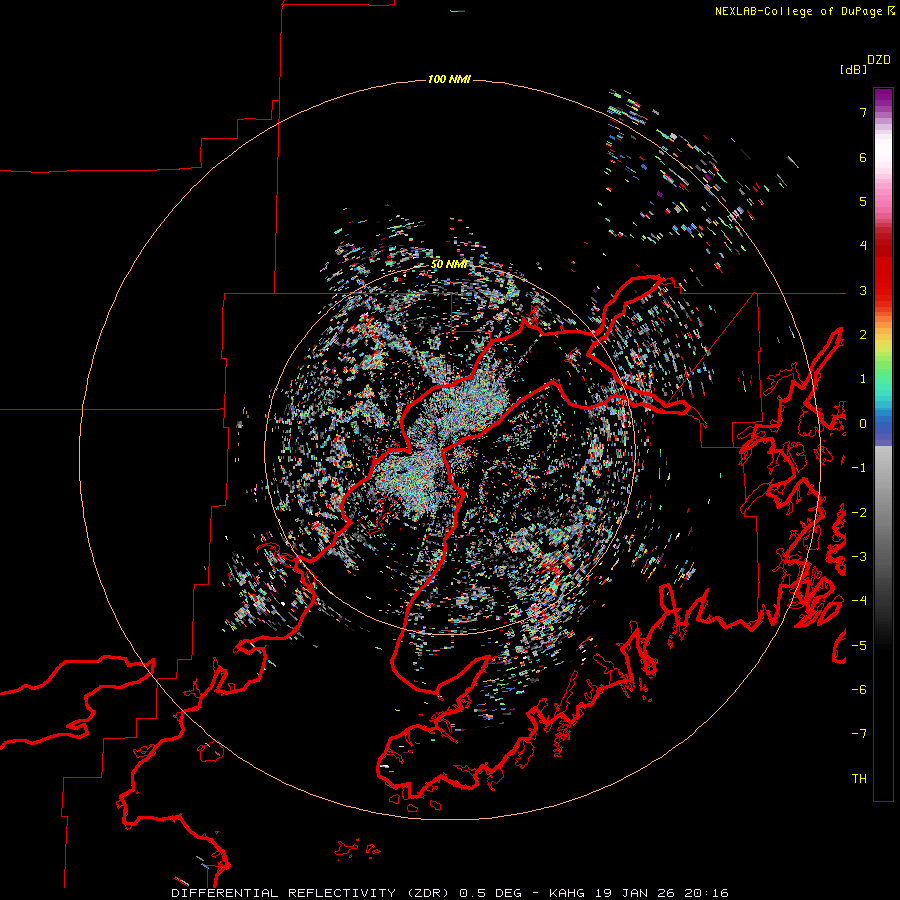Click the -5 value on the color scale
This screenshot has width=900, height=900.
point(859,646)
